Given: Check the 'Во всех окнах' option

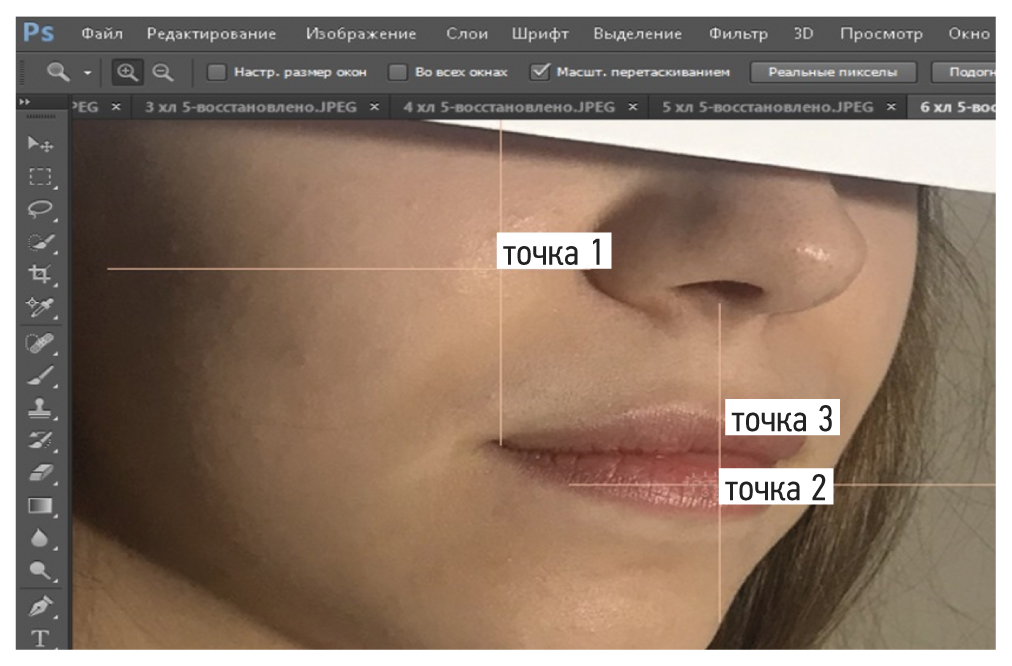Looking at the screenshot, I should click(x=397, y=72).
